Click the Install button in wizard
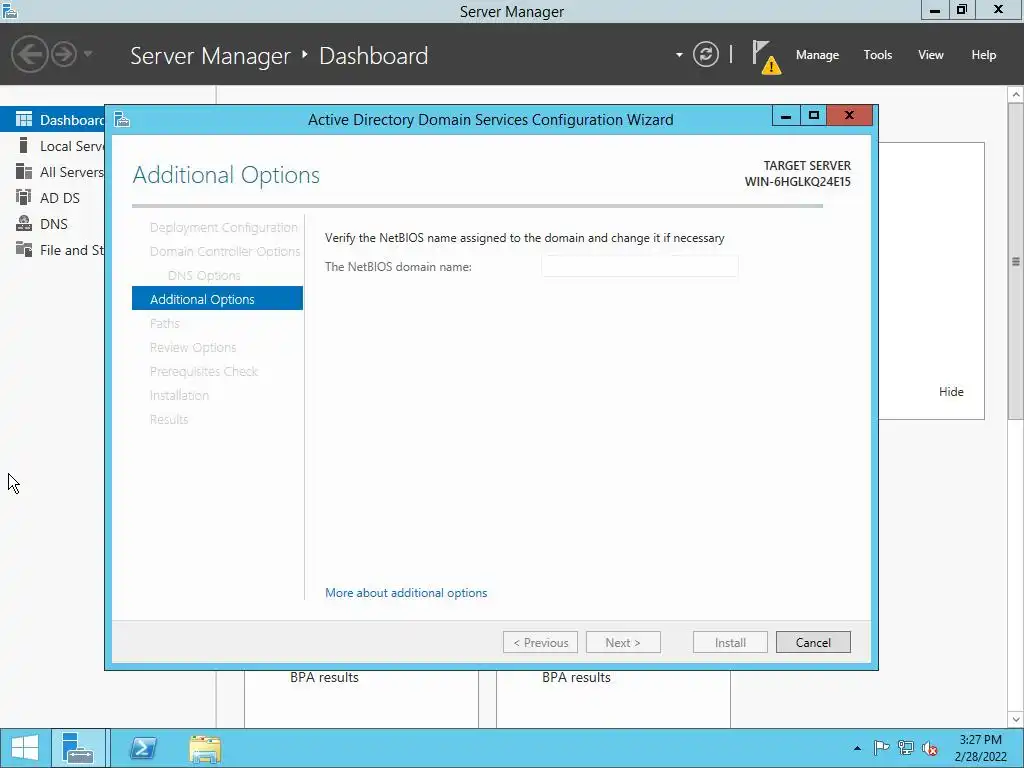1024x768 pixels. [730, 642]
